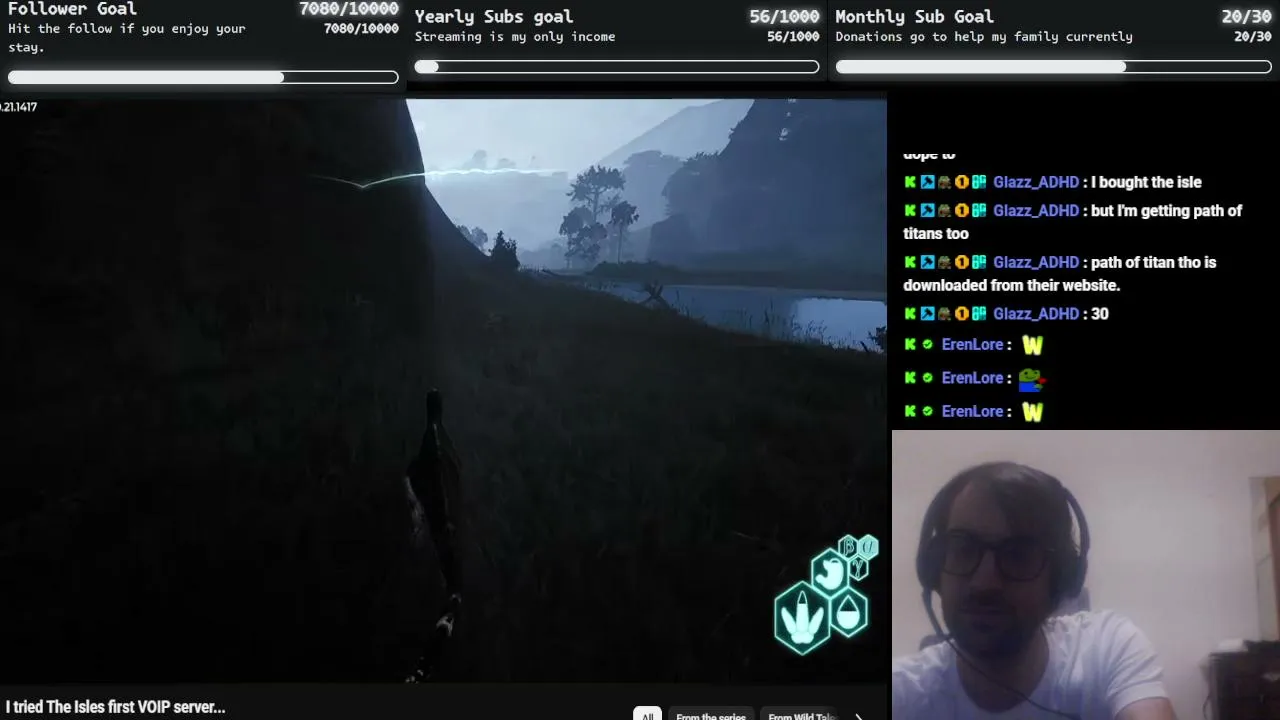Screen dimensions: 1280x720
Task: Click the chat text "titans too"
Action: (936, 233)
